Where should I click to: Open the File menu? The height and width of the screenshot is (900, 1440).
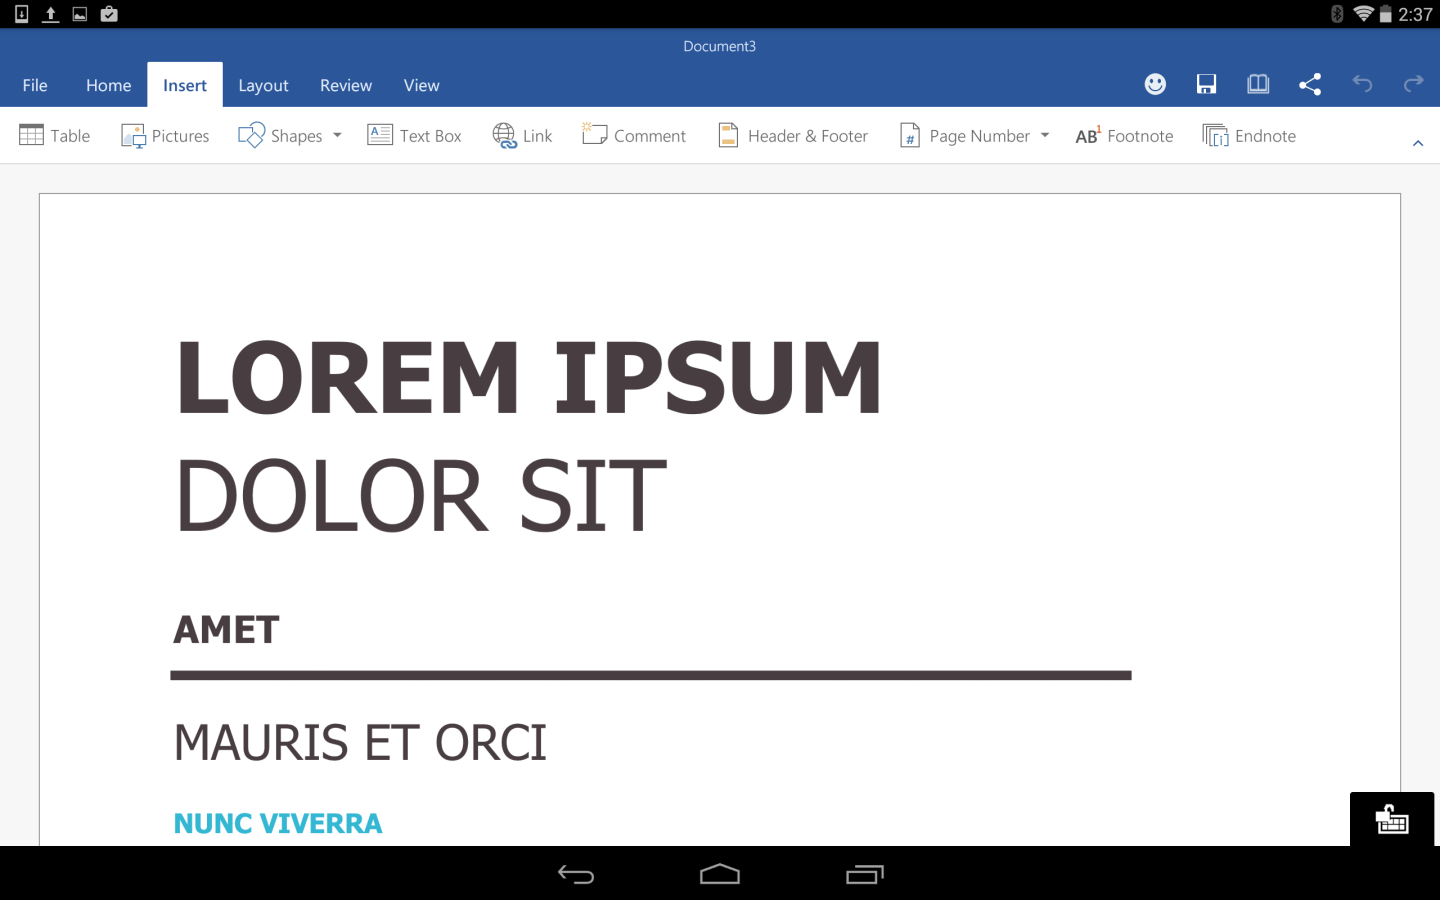(x=35, y=85)
